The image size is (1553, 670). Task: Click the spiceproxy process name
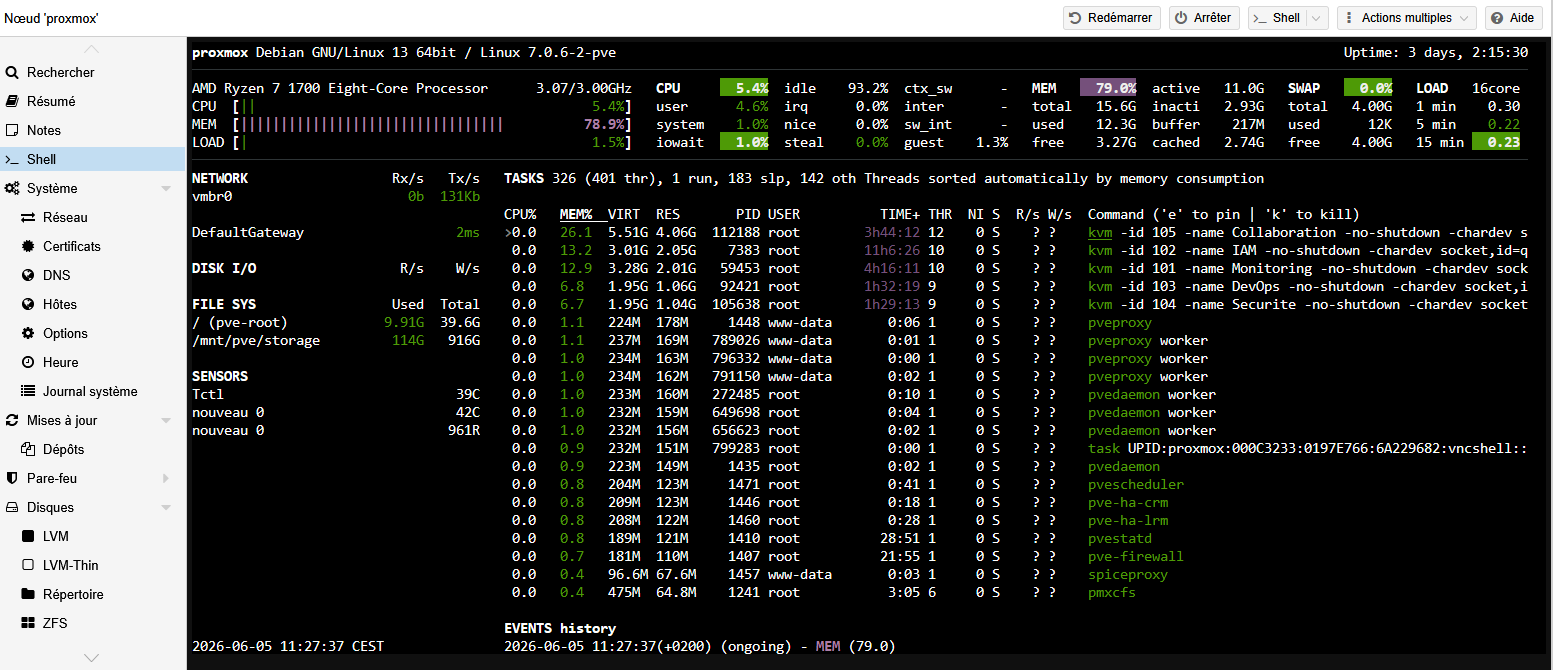point(1128,574)
